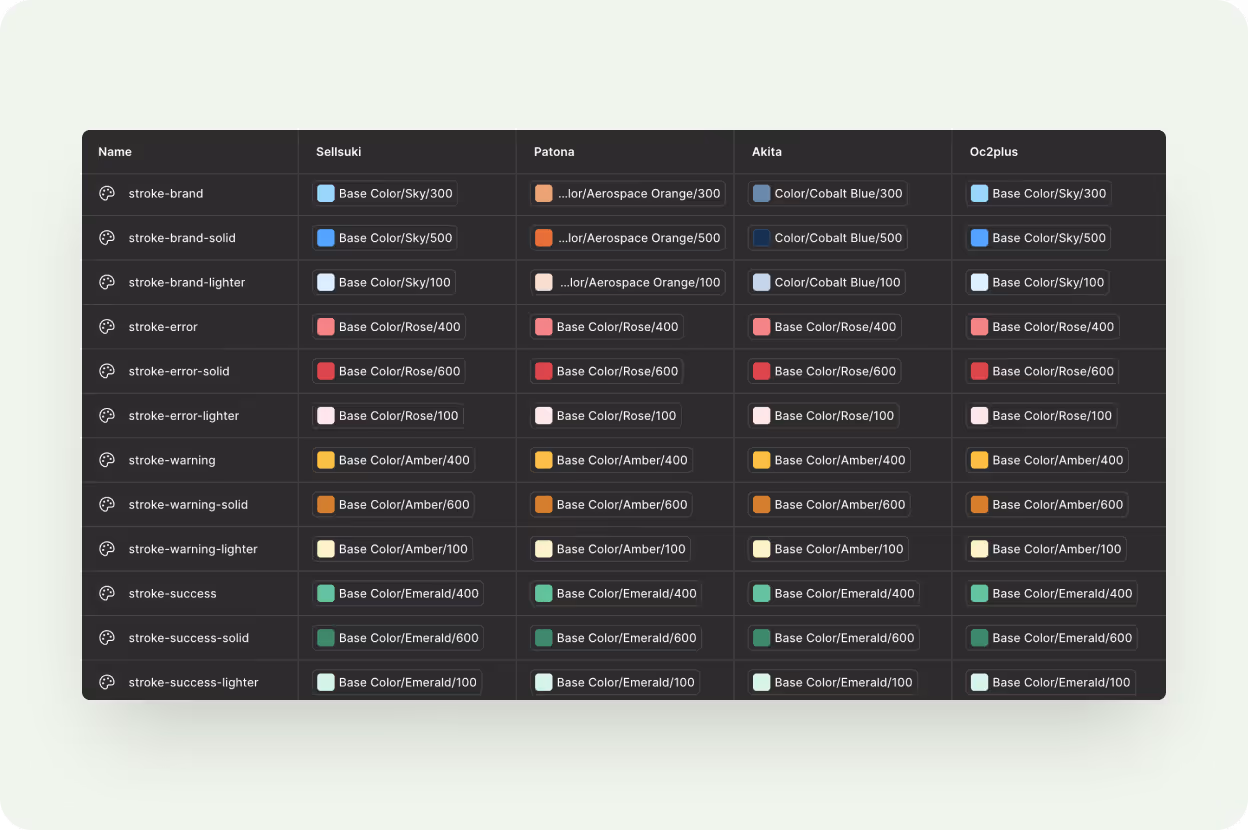
Task: Select the stroke-brand-lighter variable name
Action: [187, 282]
